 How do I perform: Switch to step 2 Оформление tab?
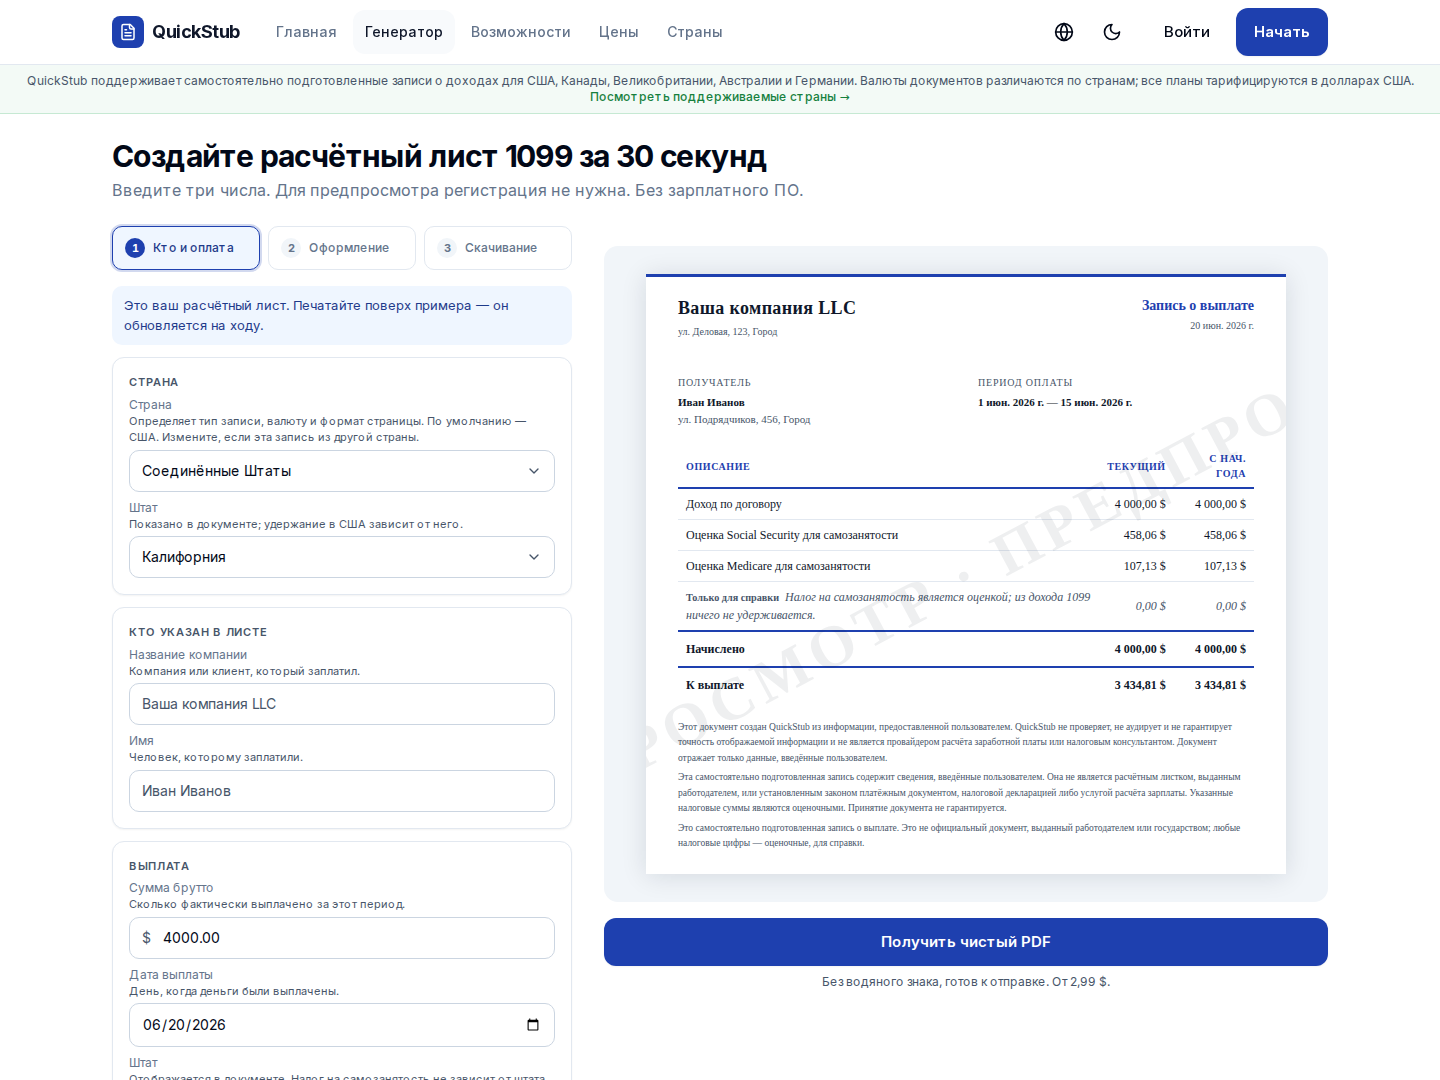click(342, 248)
